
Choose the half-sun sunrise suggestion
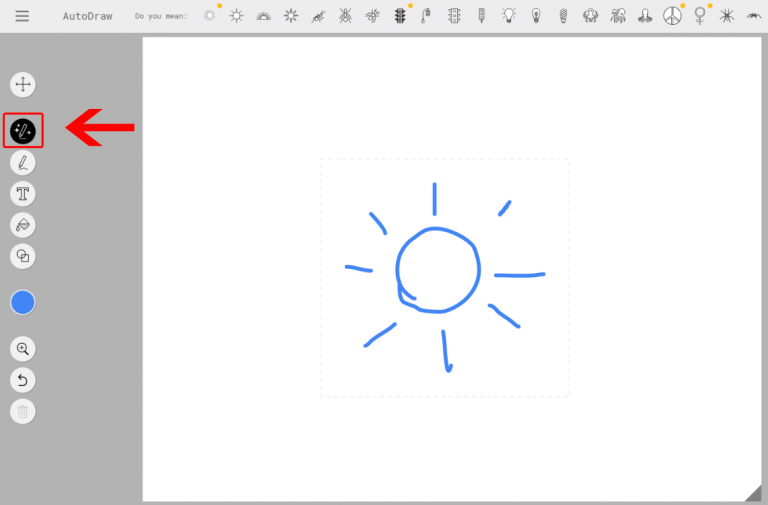click(264, 16)
